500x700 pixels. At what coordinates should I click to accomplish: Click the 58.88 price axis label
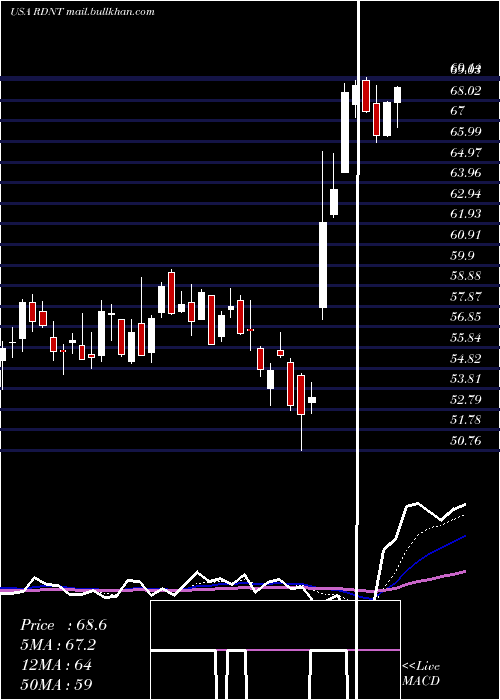coord(466,275)
